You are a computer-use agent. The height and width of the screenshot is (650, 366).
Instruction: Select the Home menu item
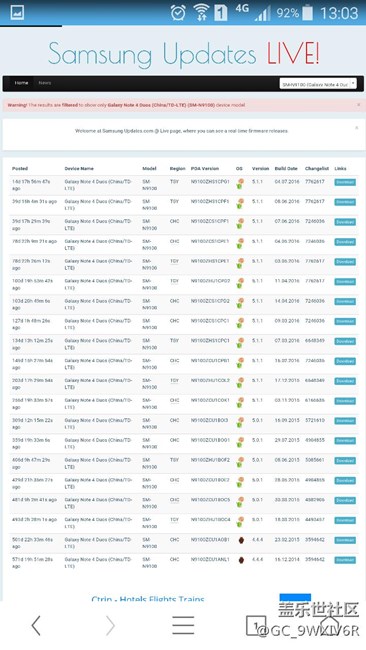coord(22,83)
